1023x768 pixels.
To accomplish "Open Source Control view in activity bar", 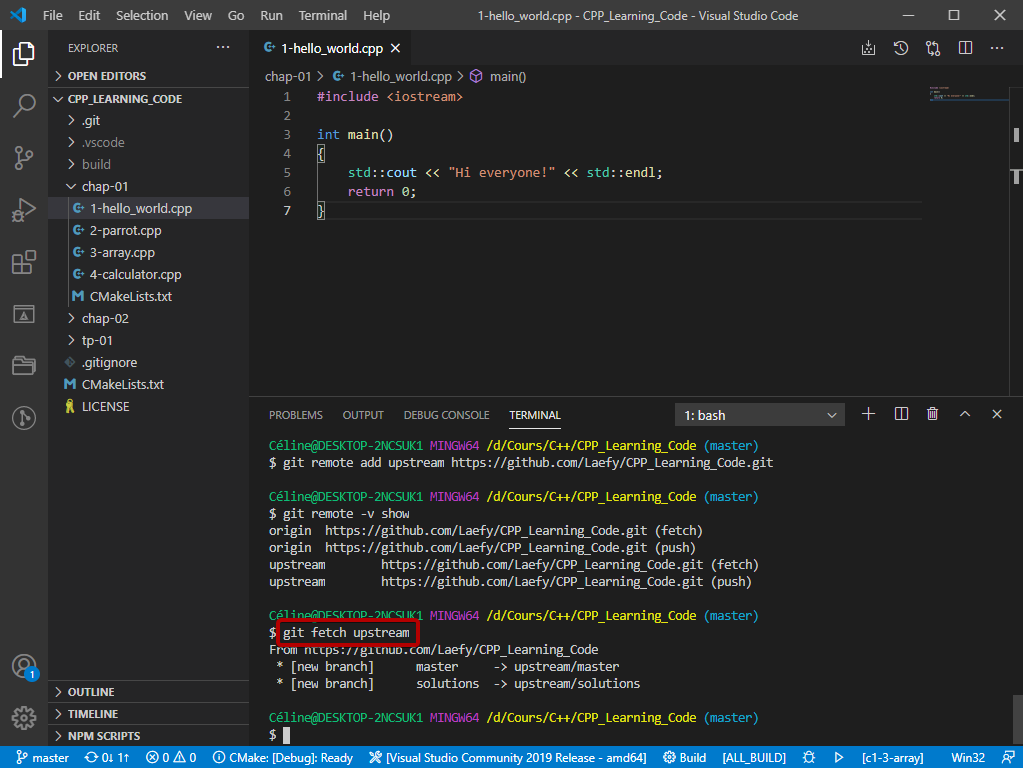I will pos(23,157).
